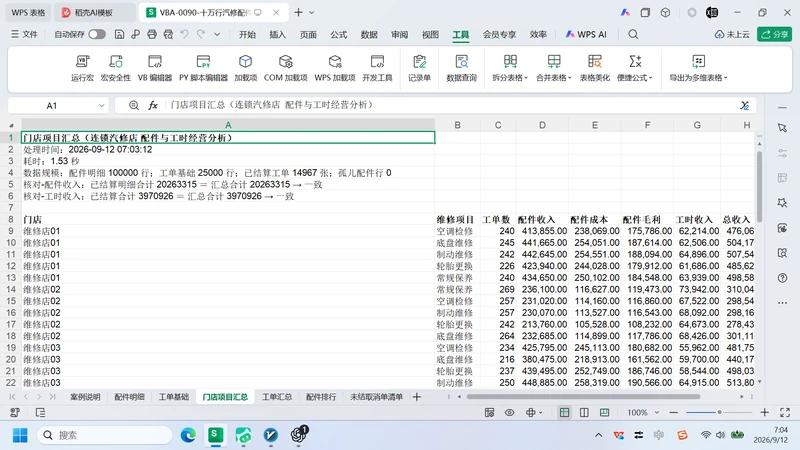Launch the VB Editor (VB 编辑器)

[x=155, y=68]
